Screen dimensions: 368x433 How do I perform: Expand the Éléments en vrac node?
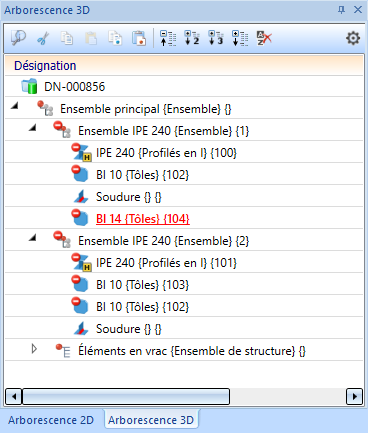[x=34, y=349]
